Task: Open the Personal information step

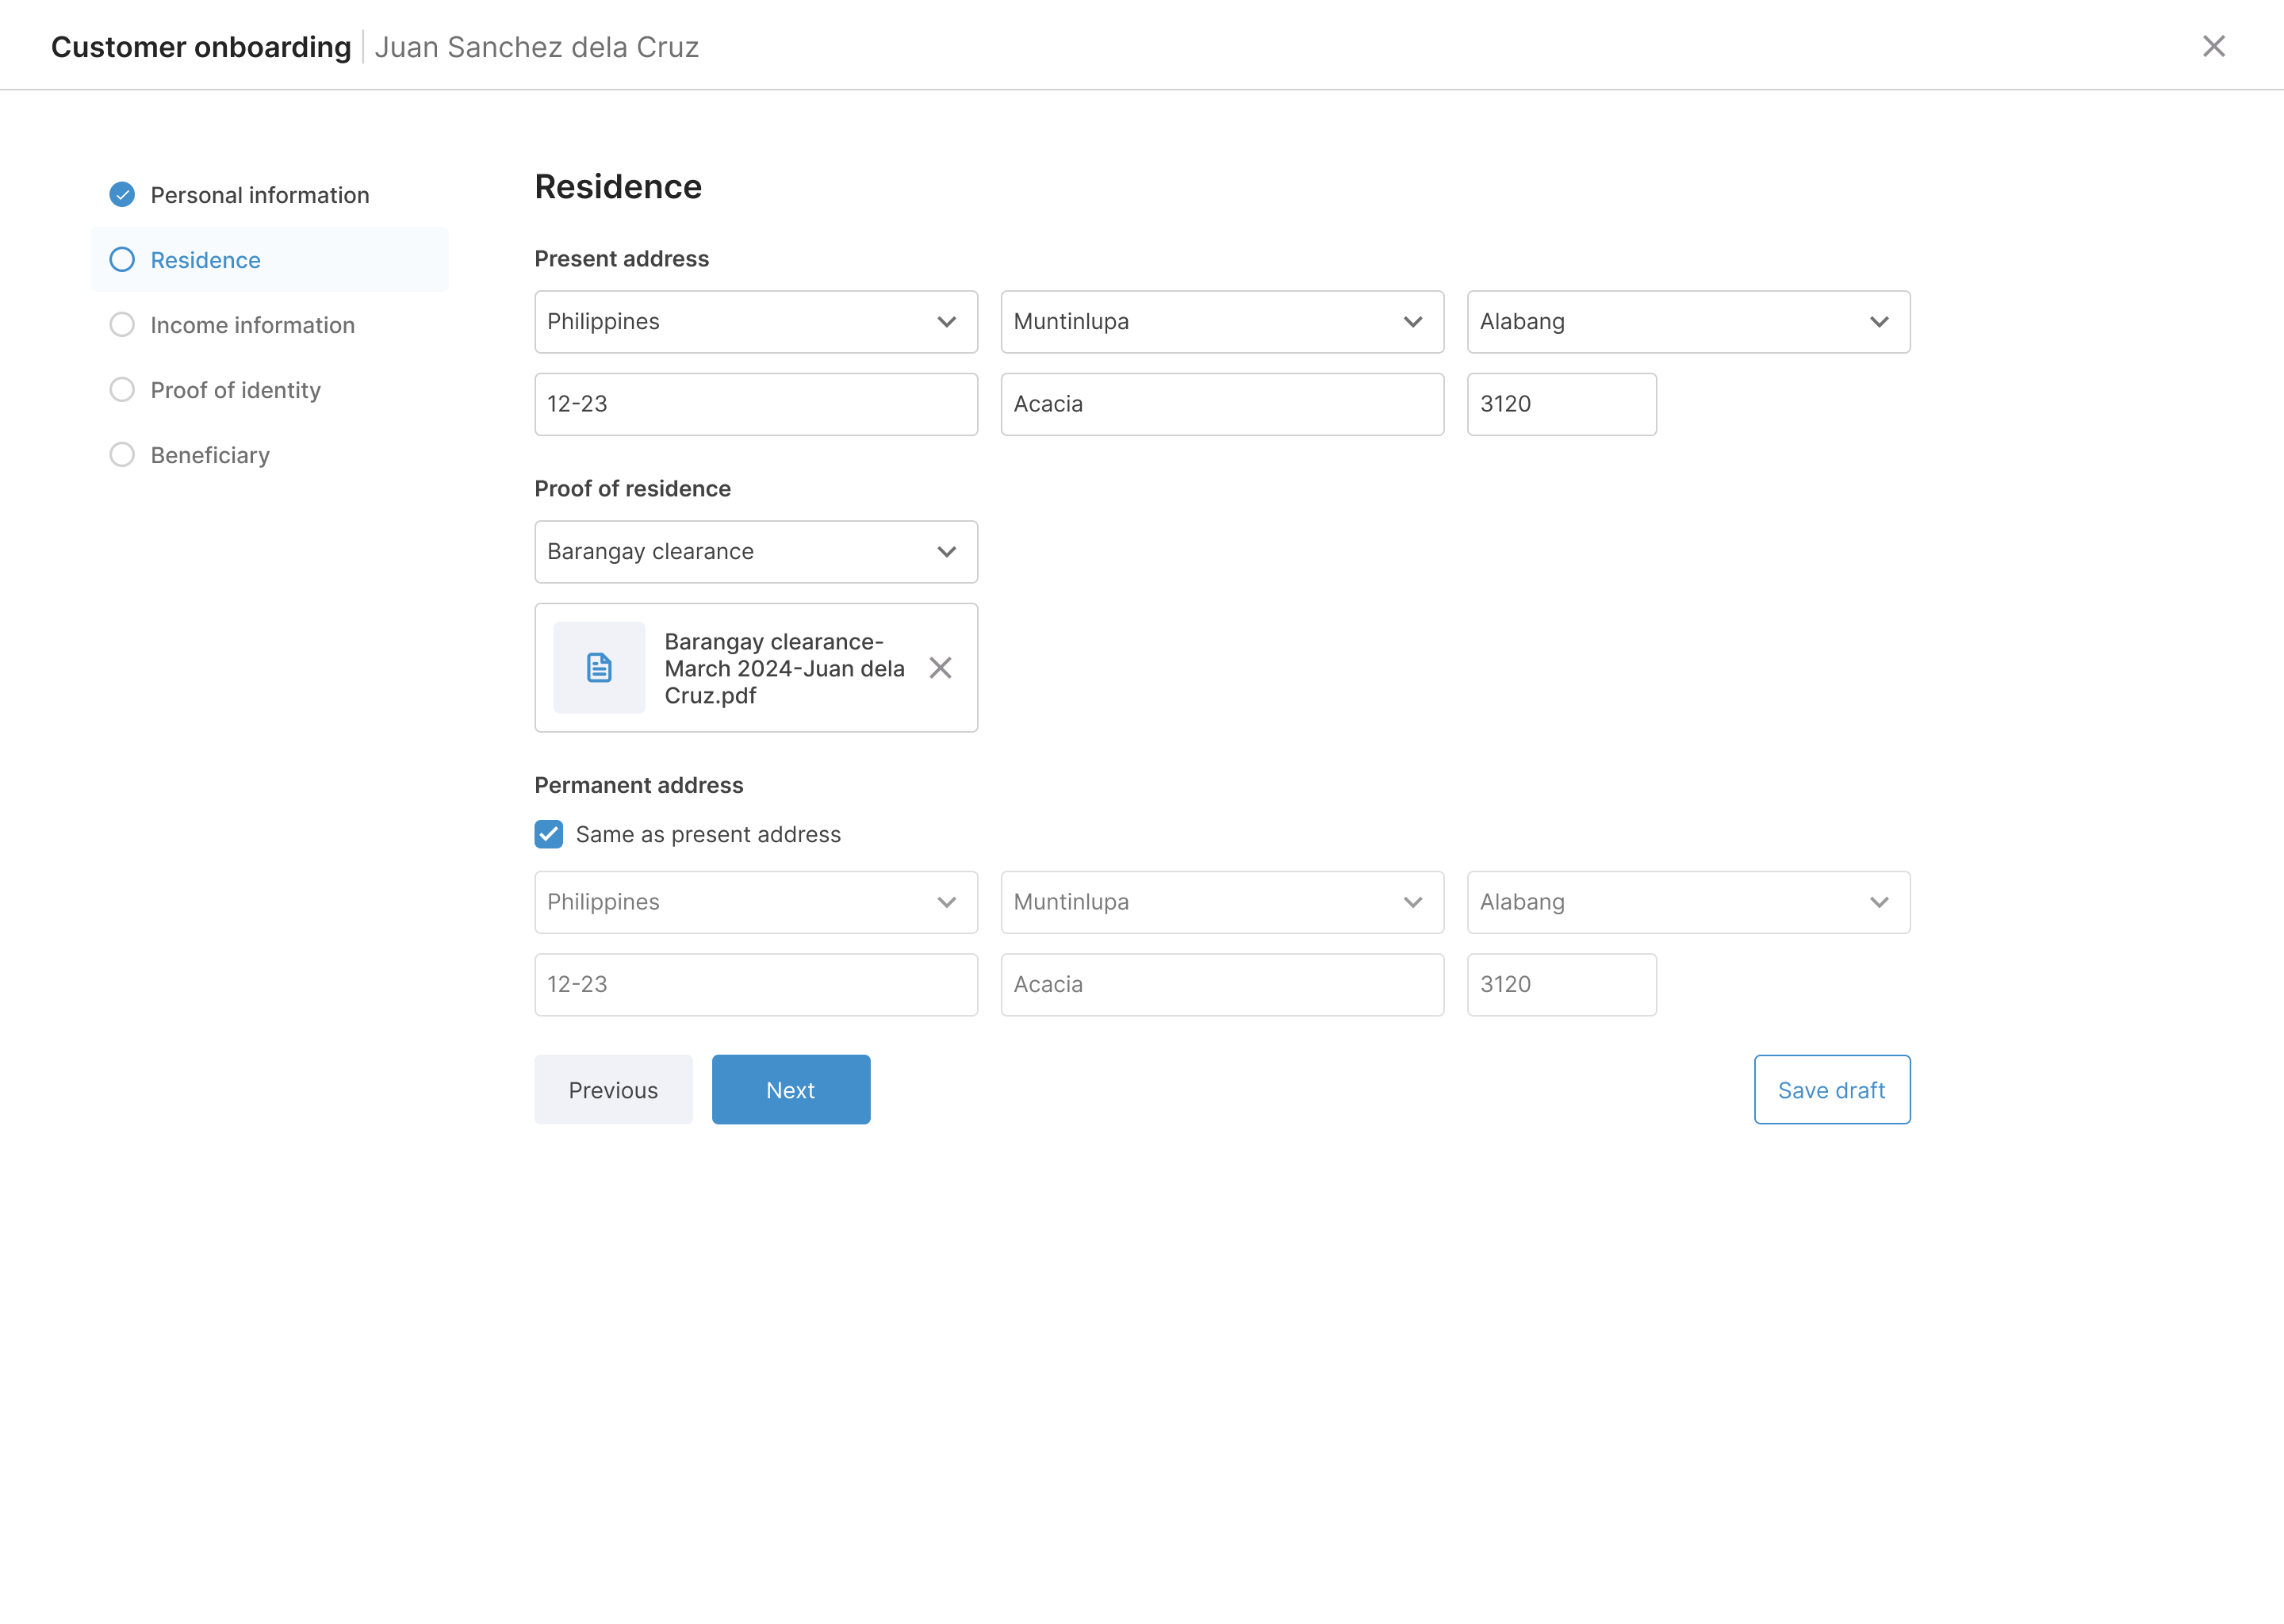Action: coord(259,195)
